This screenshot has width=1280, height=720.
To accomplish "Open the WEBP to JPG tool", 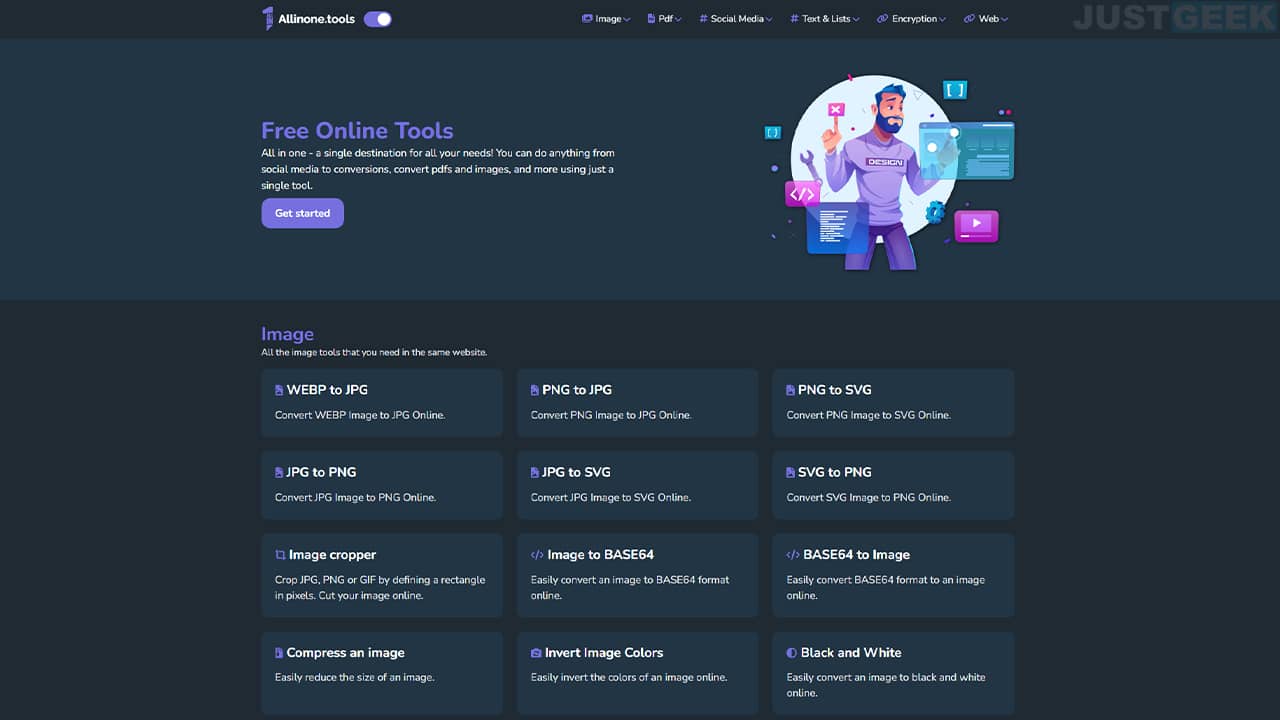I will pyautogui.click(x=382, y=402).
